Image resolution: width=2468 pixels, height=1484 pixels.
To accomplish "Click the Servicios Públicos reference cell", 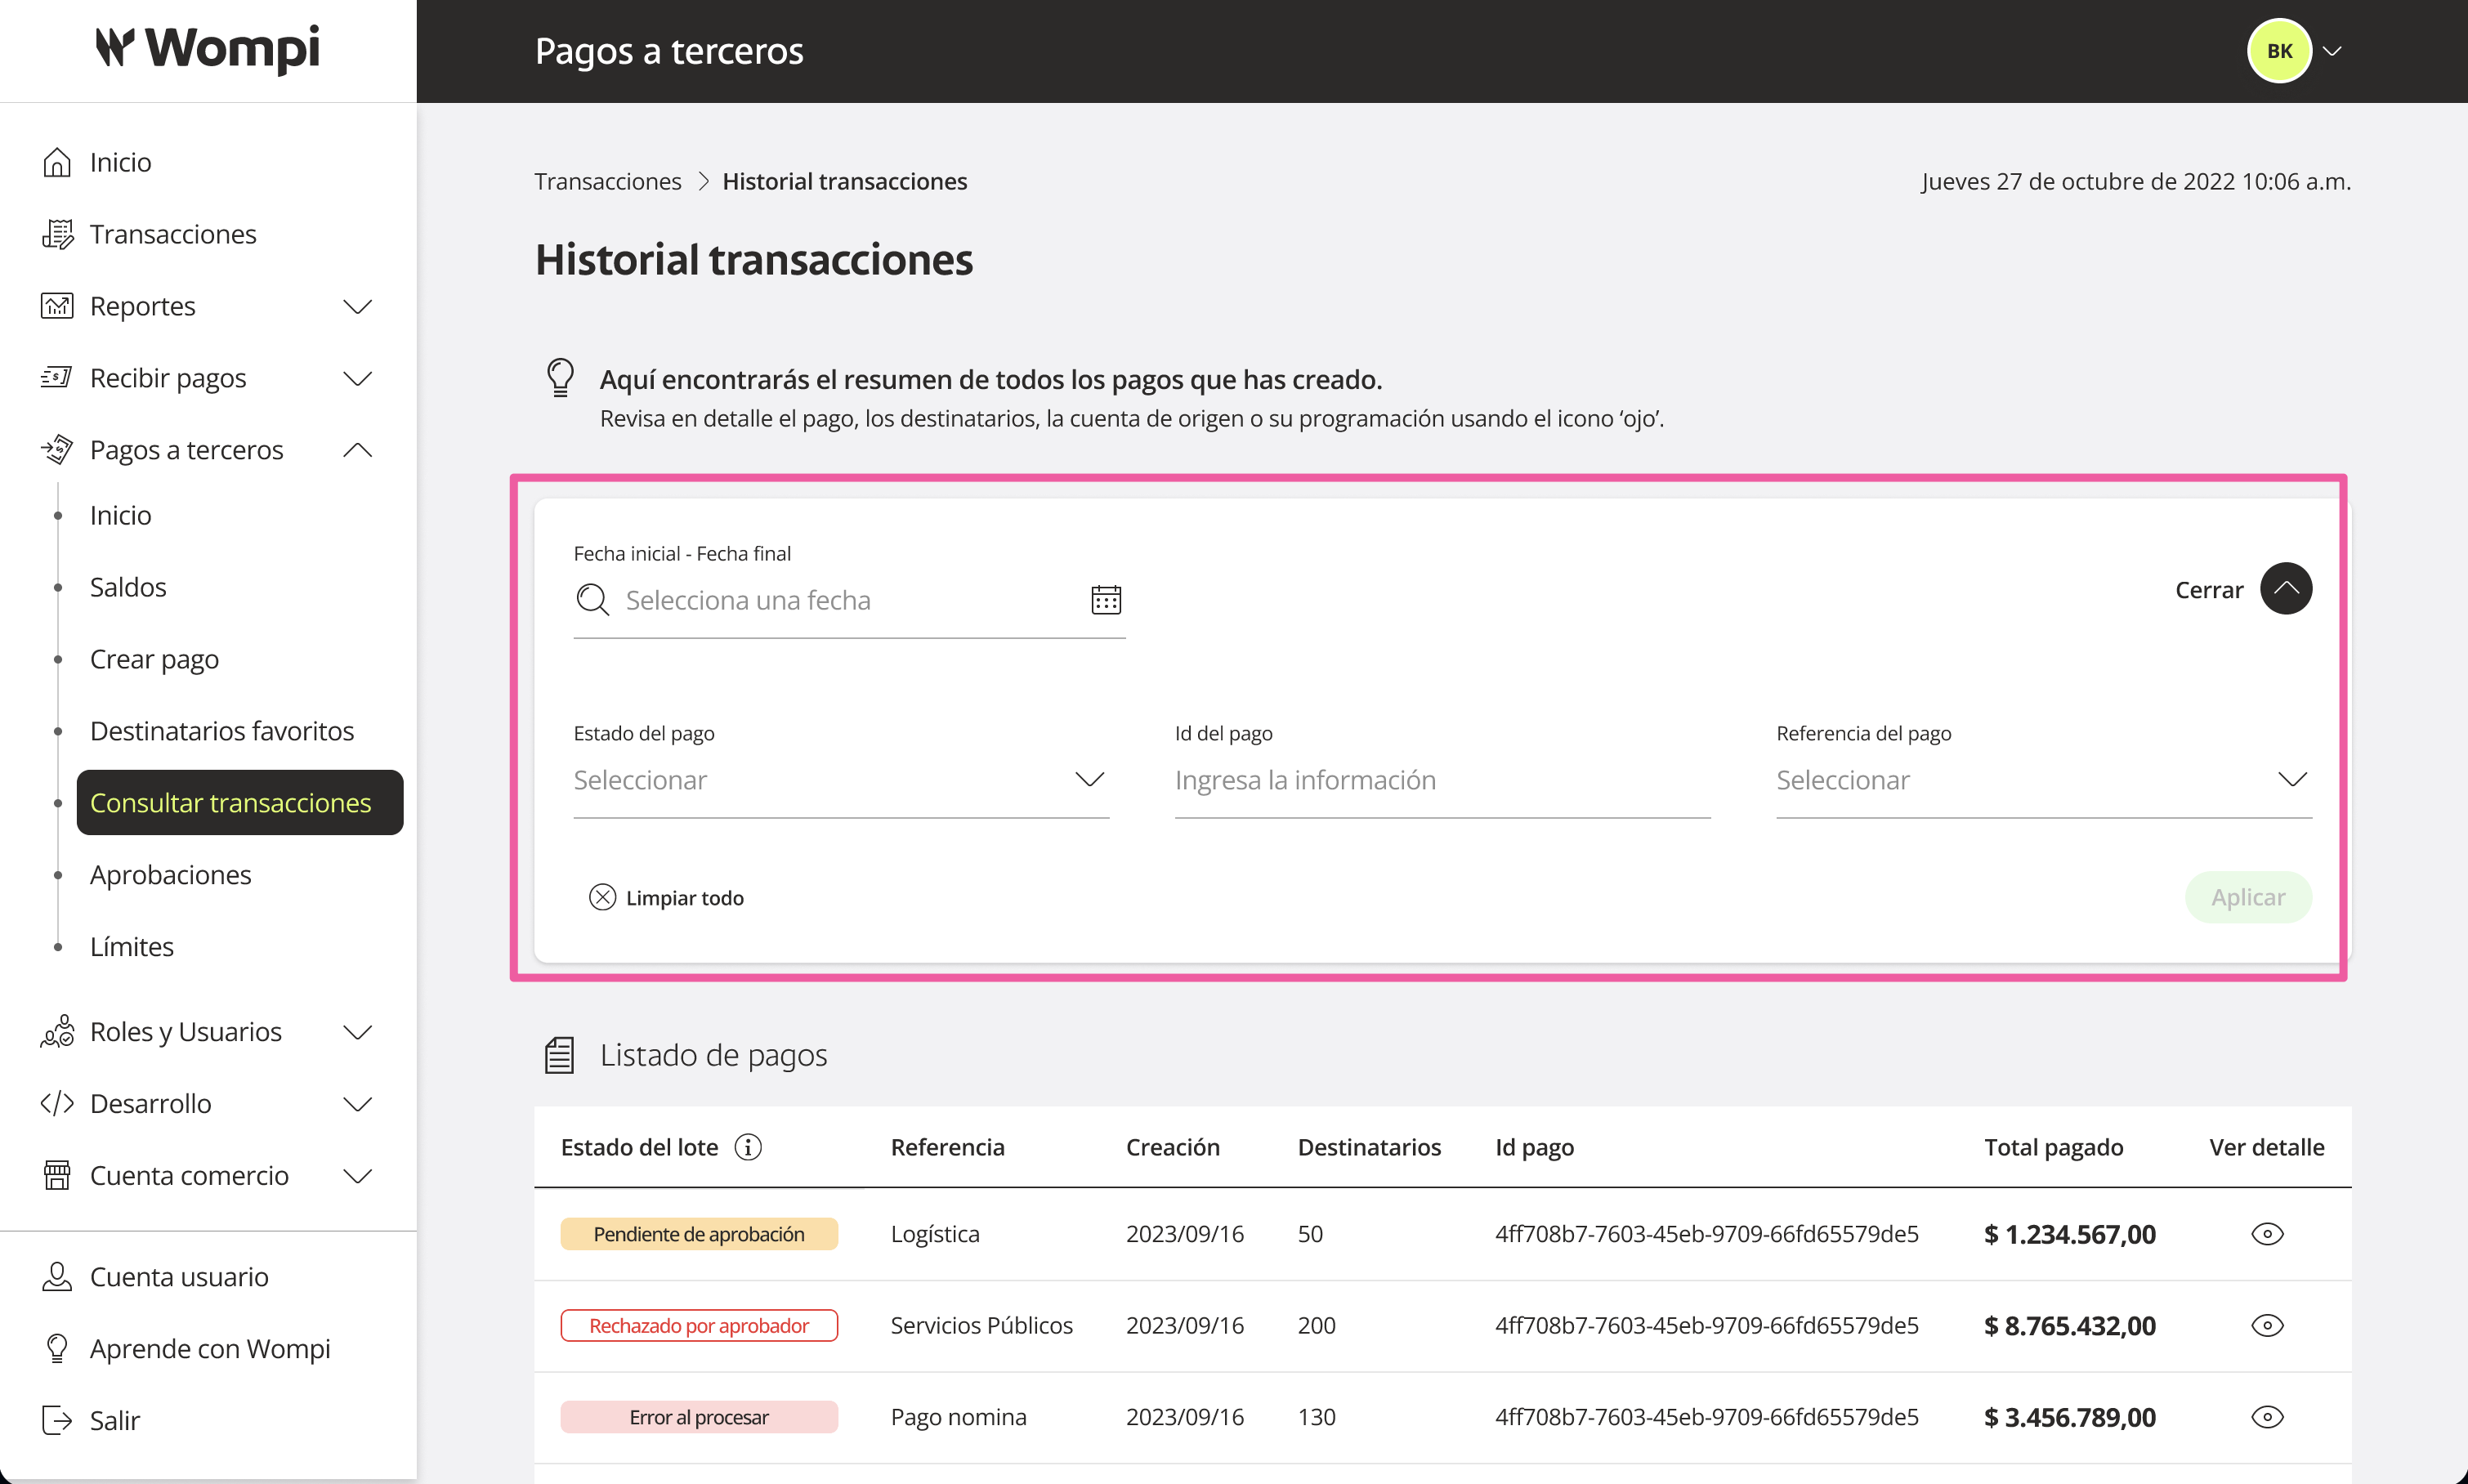I will 981,1325.
